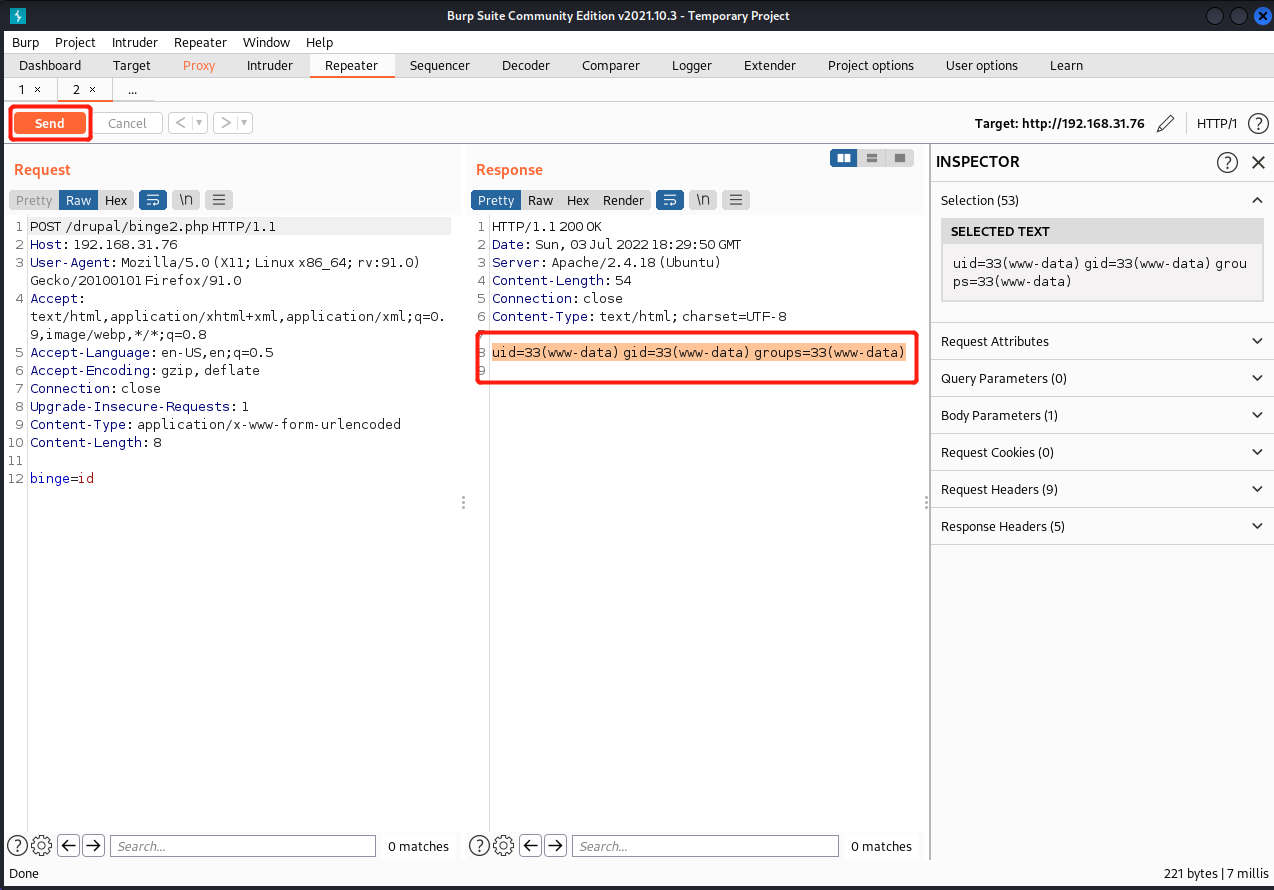The height and width of the screenshot is (890, 1274).
Task: Select combined tabbed layout icon
Action: [x=900, y=158]
